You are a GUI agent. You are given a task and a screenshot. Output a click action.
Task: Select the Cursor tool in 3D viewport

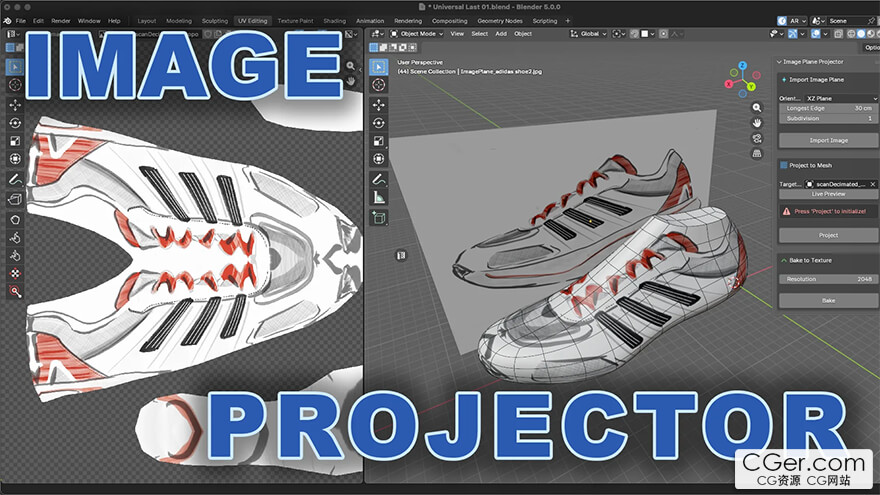[x=379, y=85]
